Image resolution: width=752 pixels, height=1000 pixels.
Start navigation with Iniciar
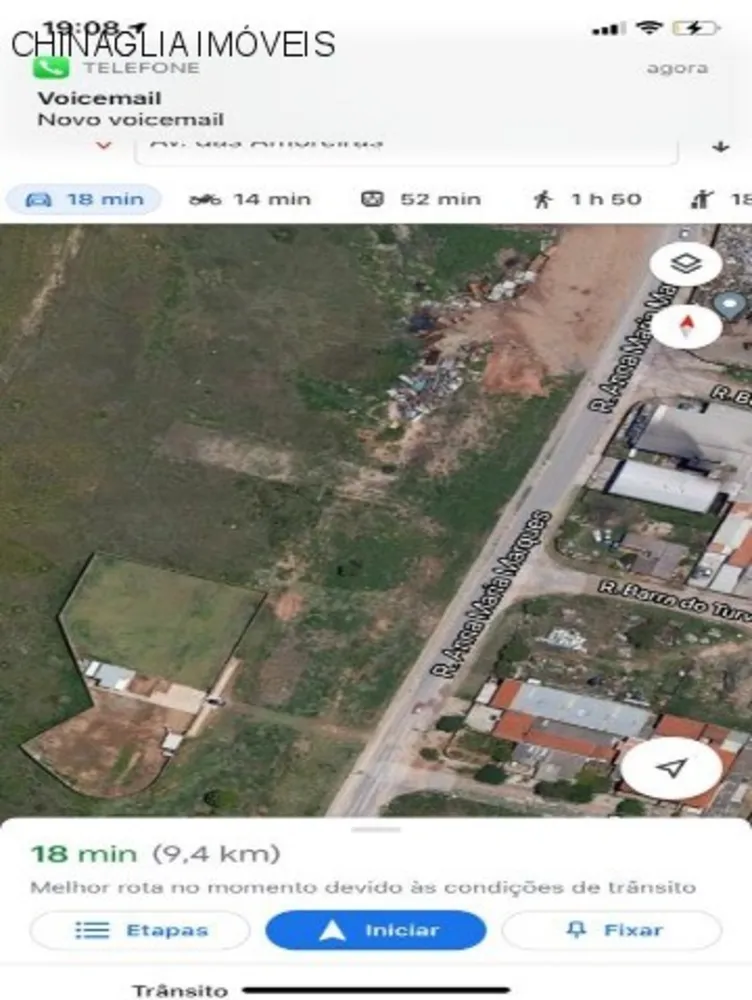376,930
